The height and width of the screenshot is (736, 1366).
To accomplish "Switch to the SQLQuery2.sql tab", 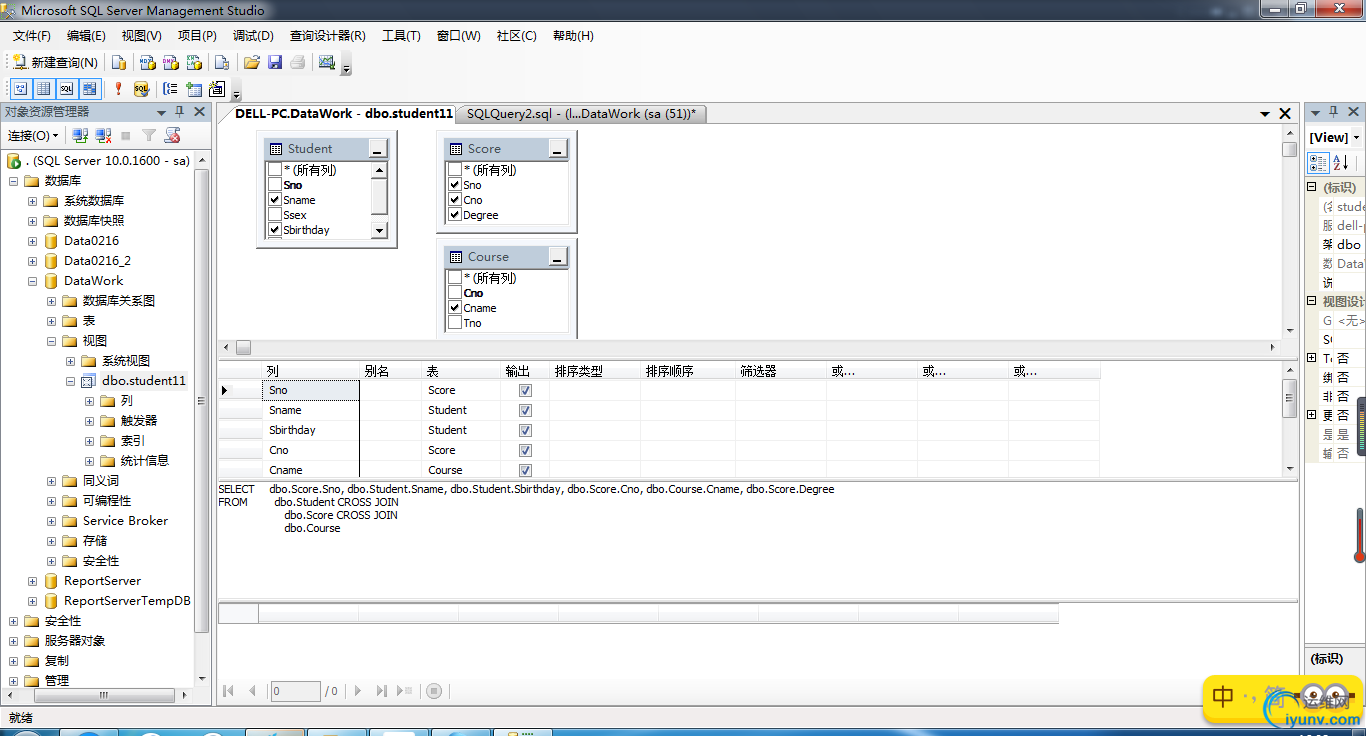I will click(x=581, y=114).
